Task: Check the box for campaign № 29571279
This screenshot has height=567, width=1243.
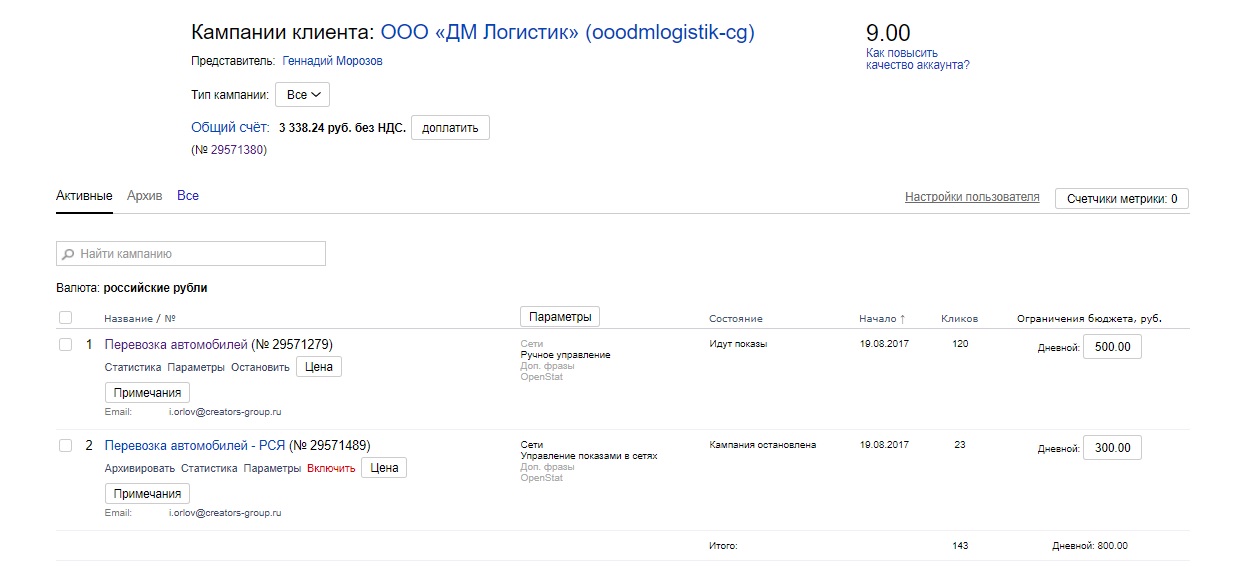Action: click(x=66, y=344)
